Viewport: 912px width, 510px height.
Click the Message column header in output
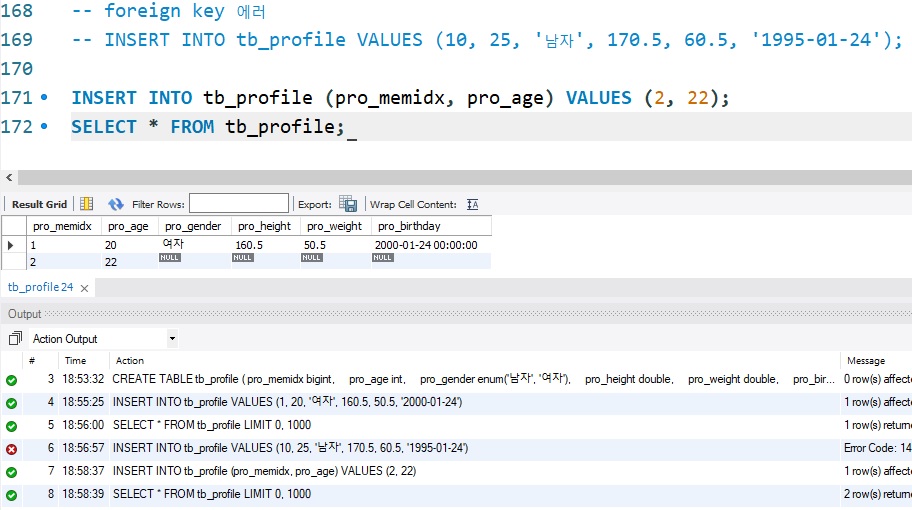(866, 361)
